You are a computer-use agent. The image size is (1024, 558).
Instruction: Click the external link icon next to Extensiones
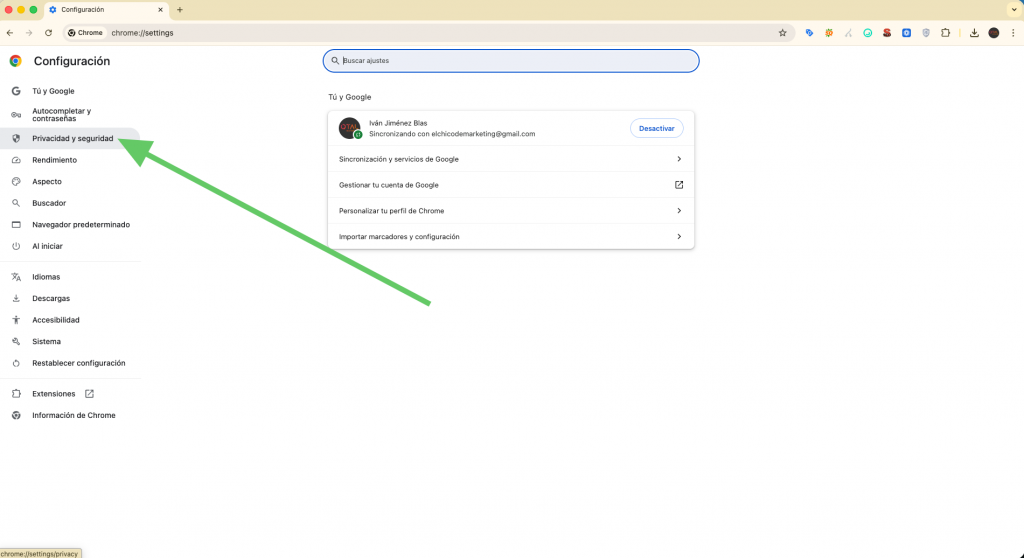click(89, 394)
